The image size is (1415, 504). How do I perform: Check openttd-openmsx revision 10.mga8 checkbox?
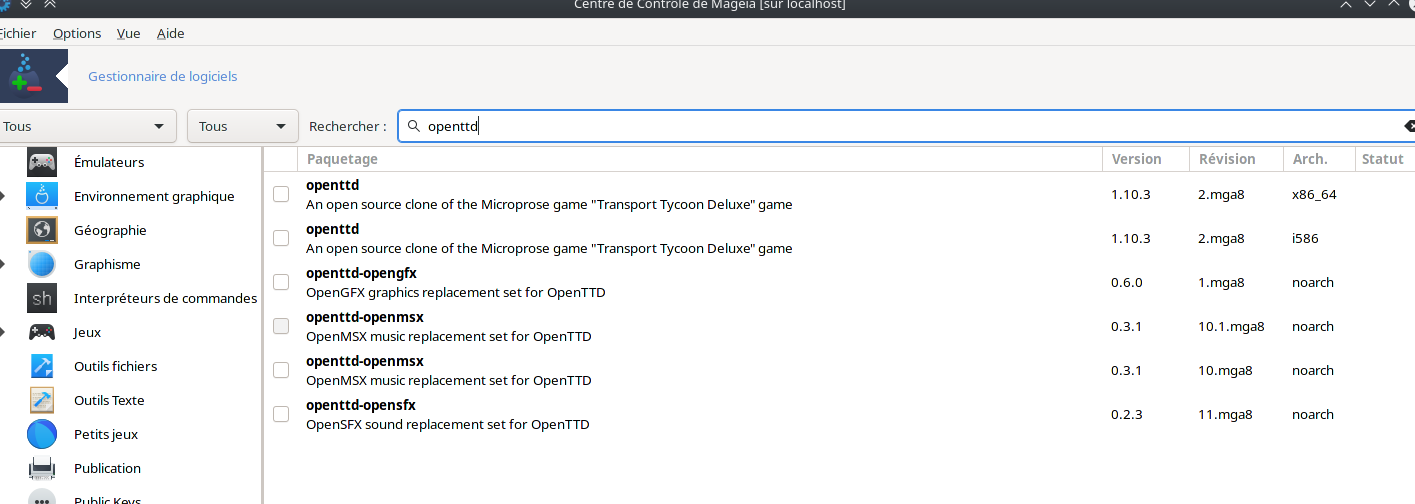tap(281, 370)
